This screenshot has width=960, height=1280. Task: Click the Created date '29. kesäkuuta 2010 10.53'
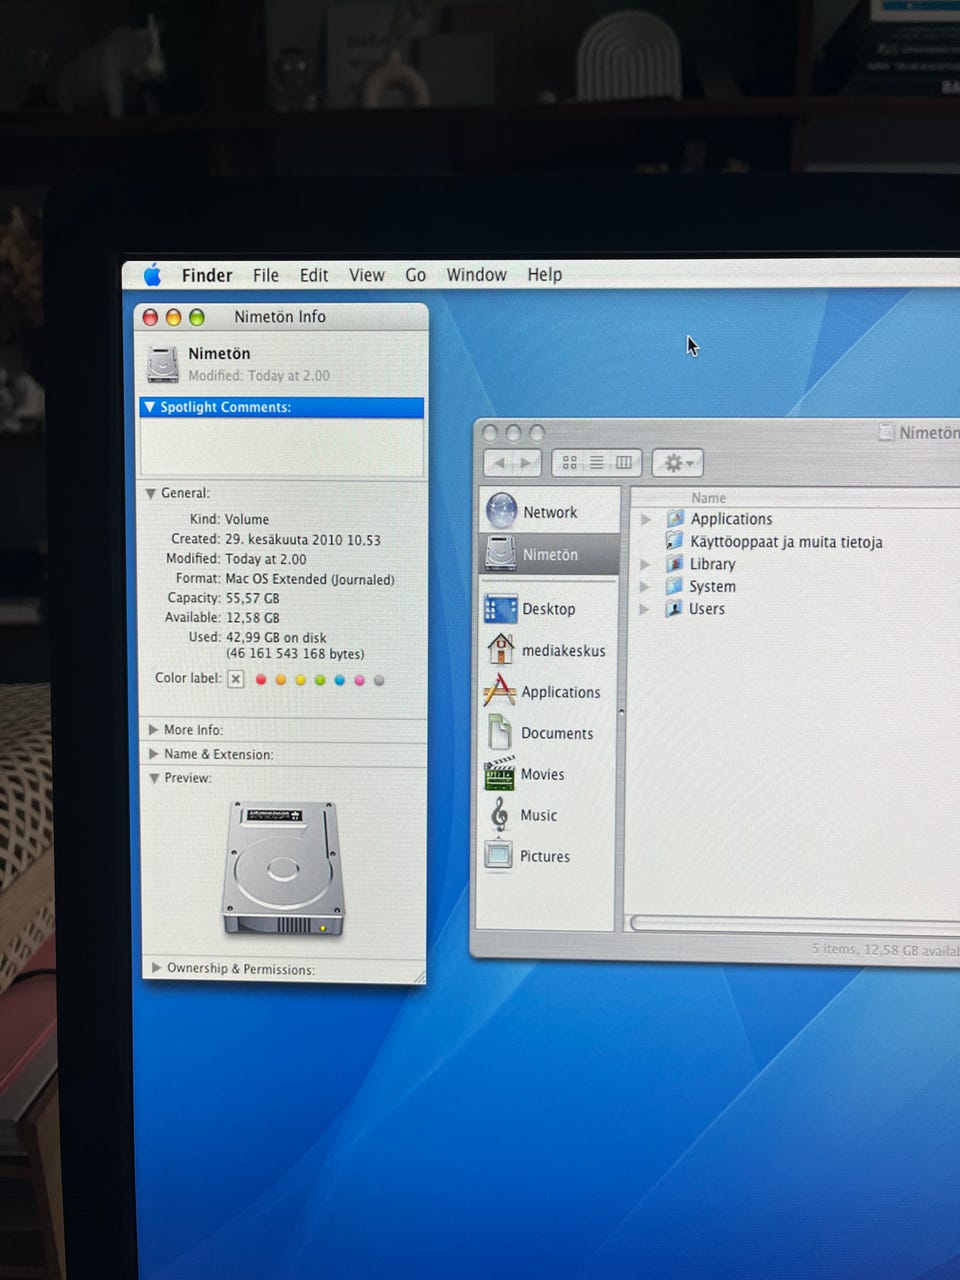pyautogui.click(x=303, y=539)
